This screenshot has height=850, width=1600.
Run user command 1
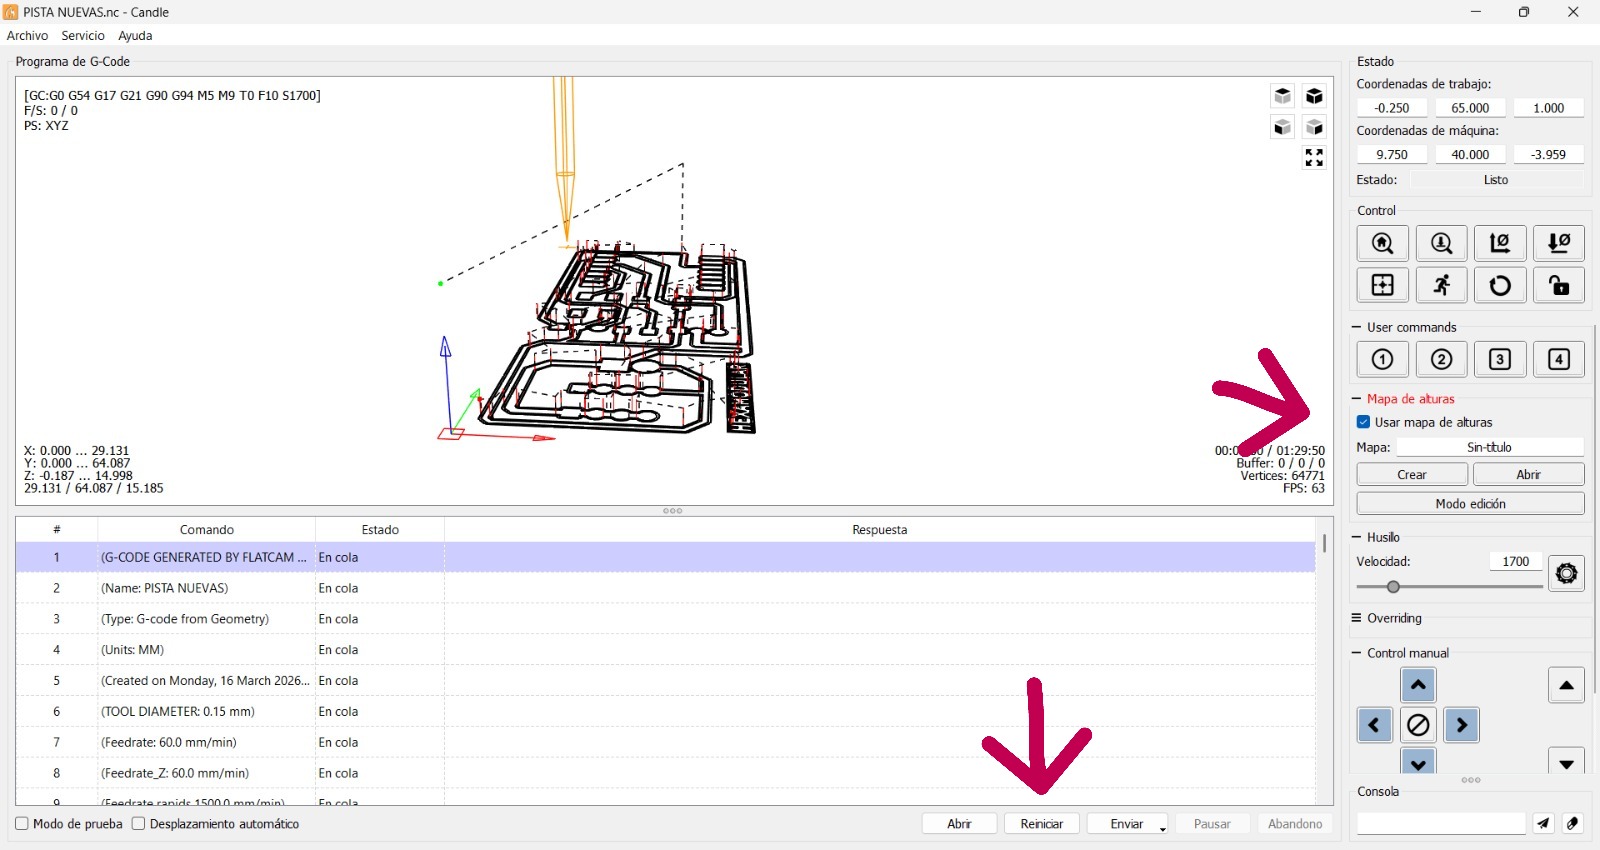click(1383, 359)
